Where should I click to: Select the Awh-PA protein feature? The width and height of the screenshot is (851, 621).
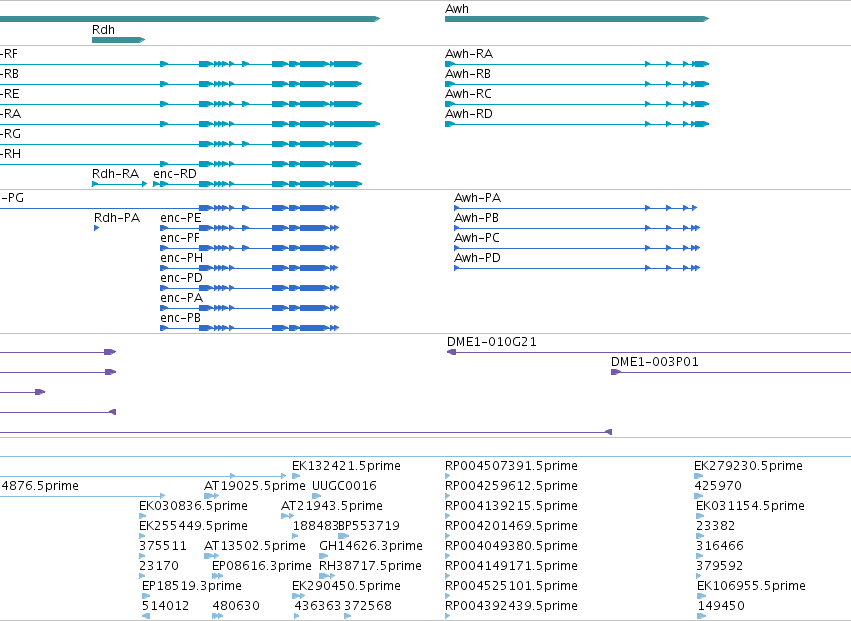pyautogui.click(x=575, y=208)
